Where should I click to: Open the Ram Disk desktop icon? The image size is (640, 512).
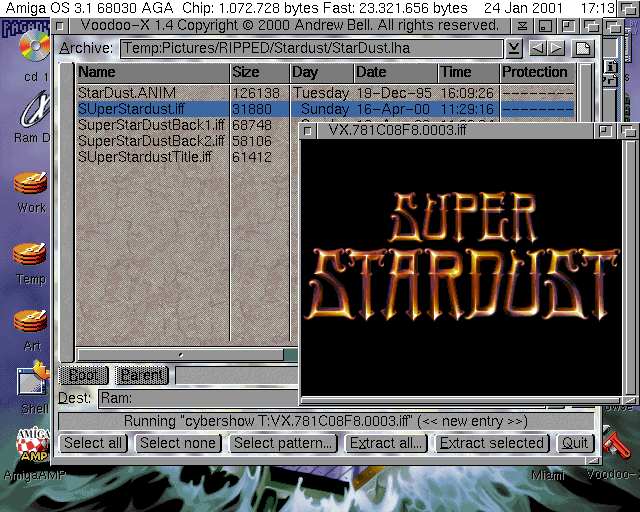point(35,109)
